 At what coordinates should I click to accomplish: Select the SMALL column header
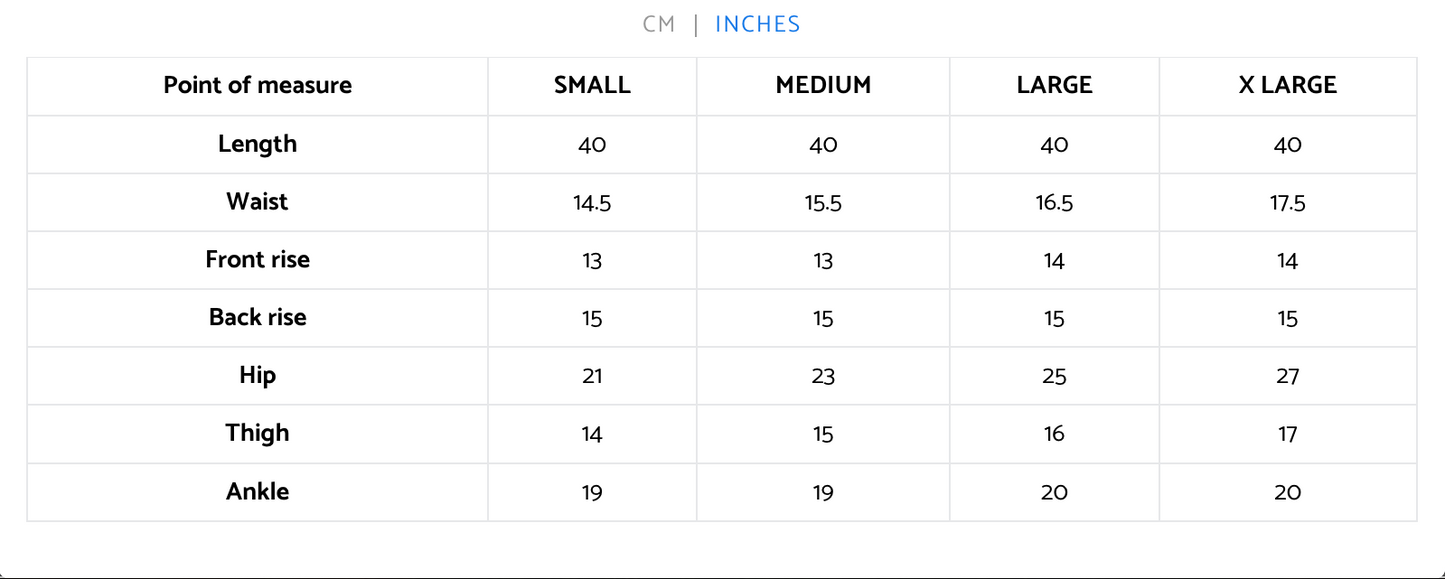pyautogui.click(x=592, y=86)
